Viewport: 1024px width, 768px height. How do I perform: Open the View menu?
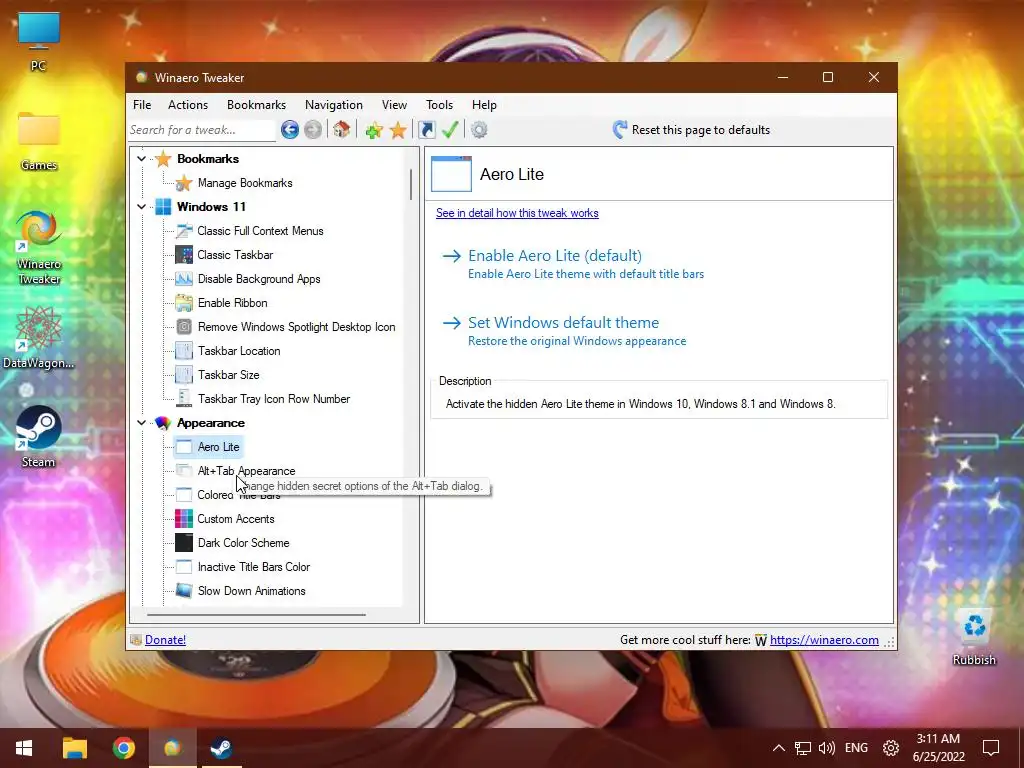[394, 105]
